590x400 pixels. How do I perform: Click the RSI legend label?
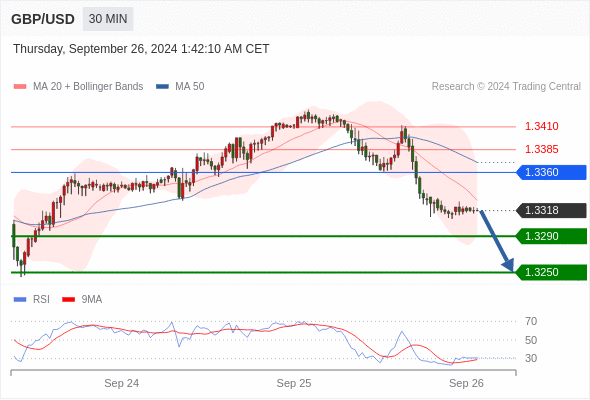click(41, 300)
